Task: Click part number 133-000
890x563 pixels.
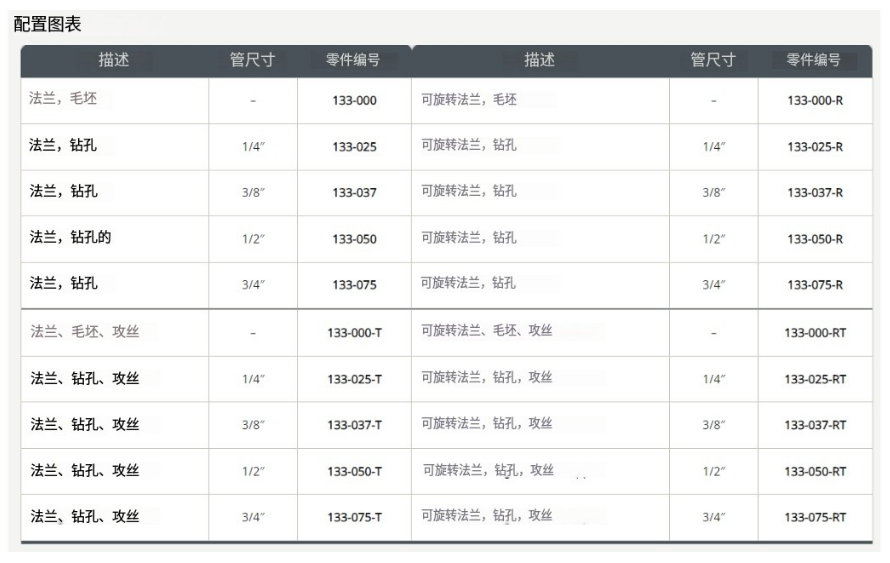Action: click(354, 101)
